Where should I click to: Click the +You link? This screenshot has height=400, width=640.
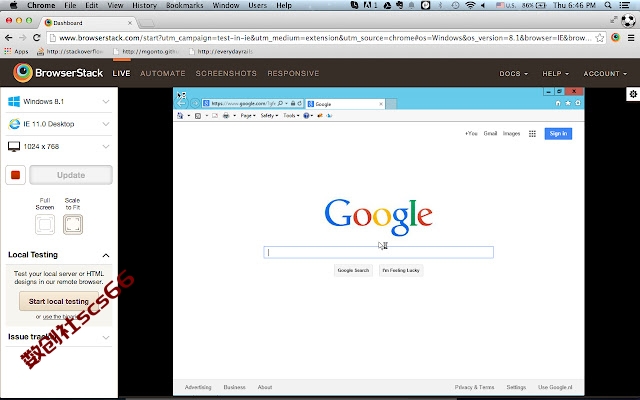click(471, 133)
